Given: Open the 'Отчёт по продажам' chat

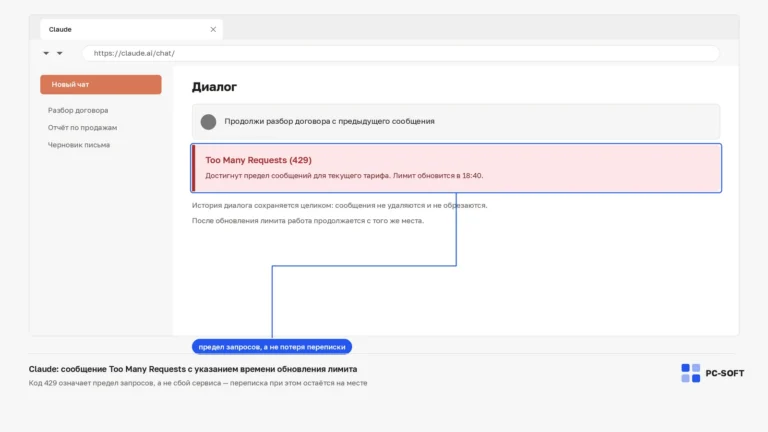Looking at the screenshot, I should point(82,127).
